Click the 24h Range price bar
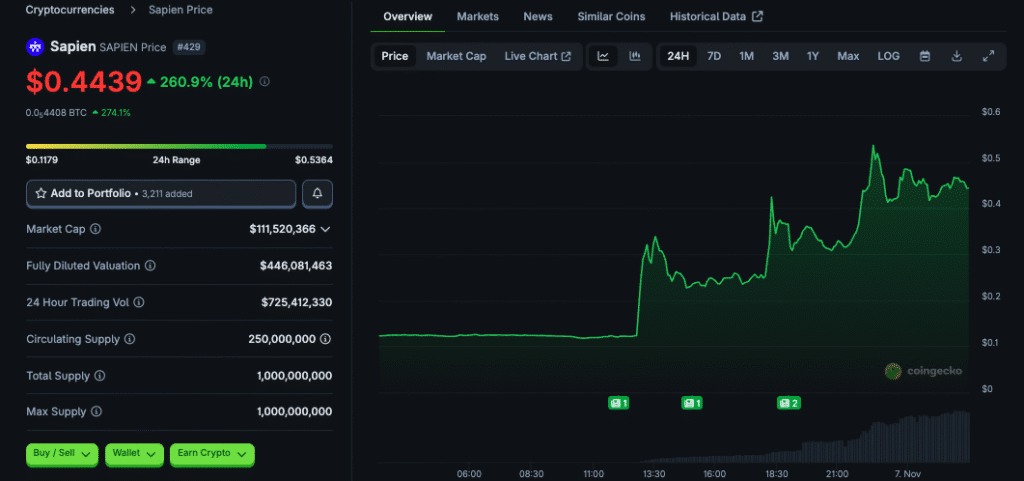Viewport: 1024px width, 481px height. [179, 146]
